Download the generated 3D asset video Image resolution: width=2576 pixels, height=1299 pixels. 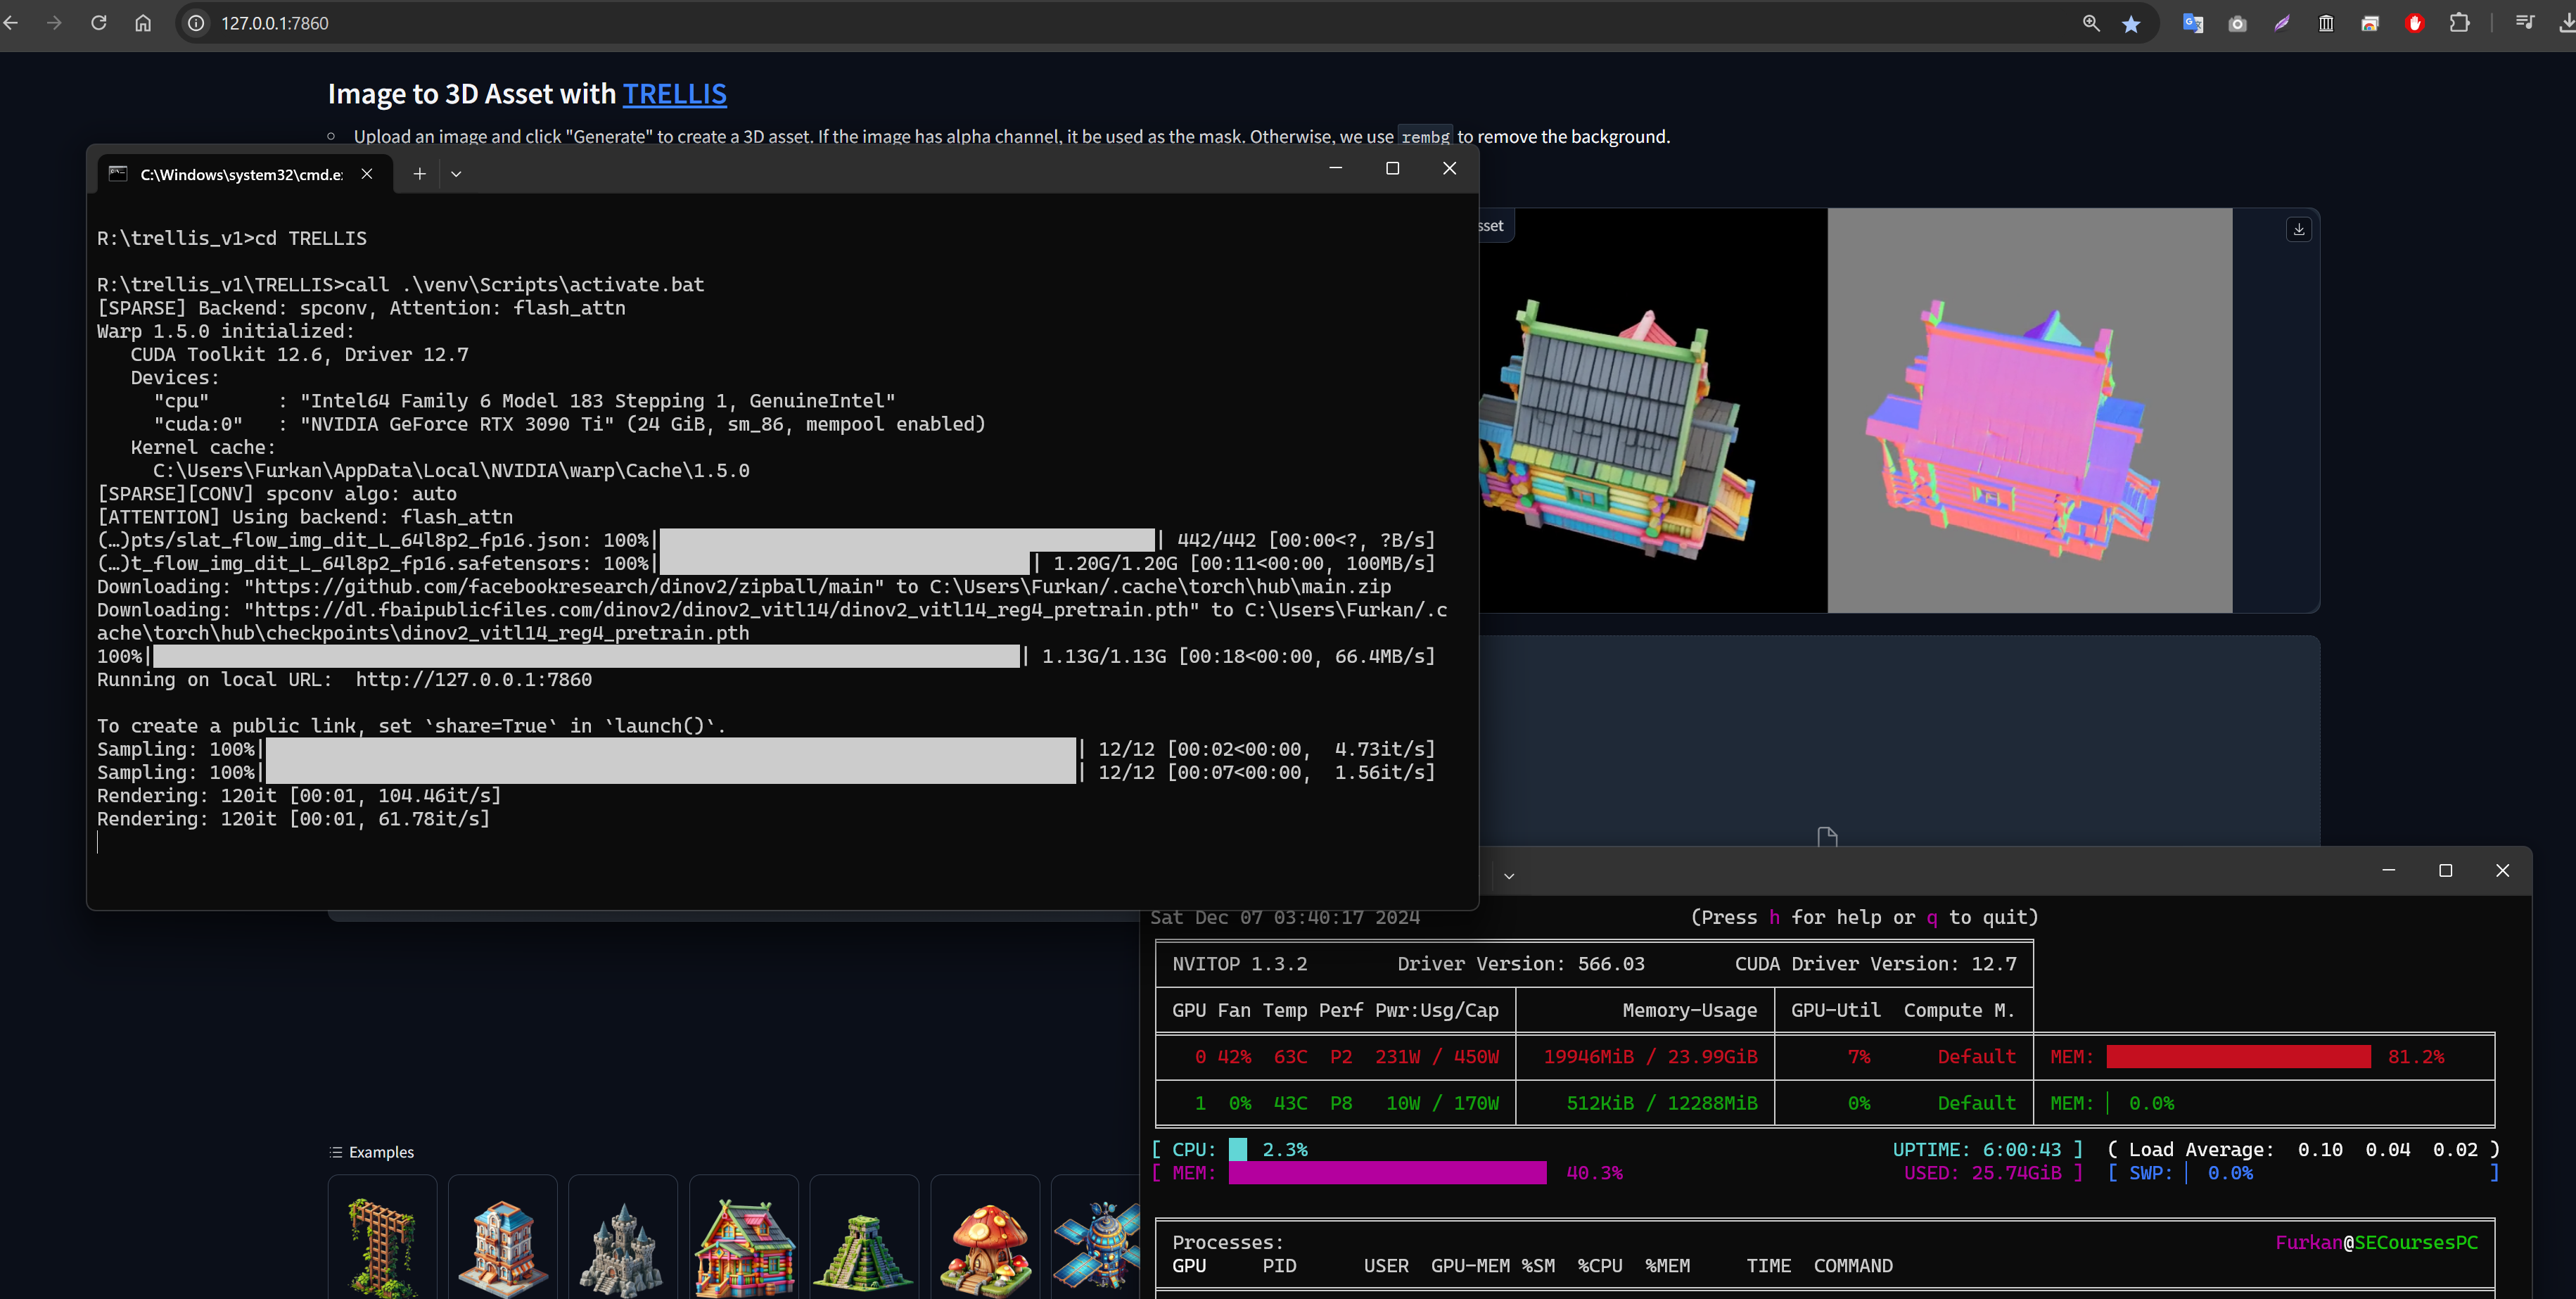2299,229
